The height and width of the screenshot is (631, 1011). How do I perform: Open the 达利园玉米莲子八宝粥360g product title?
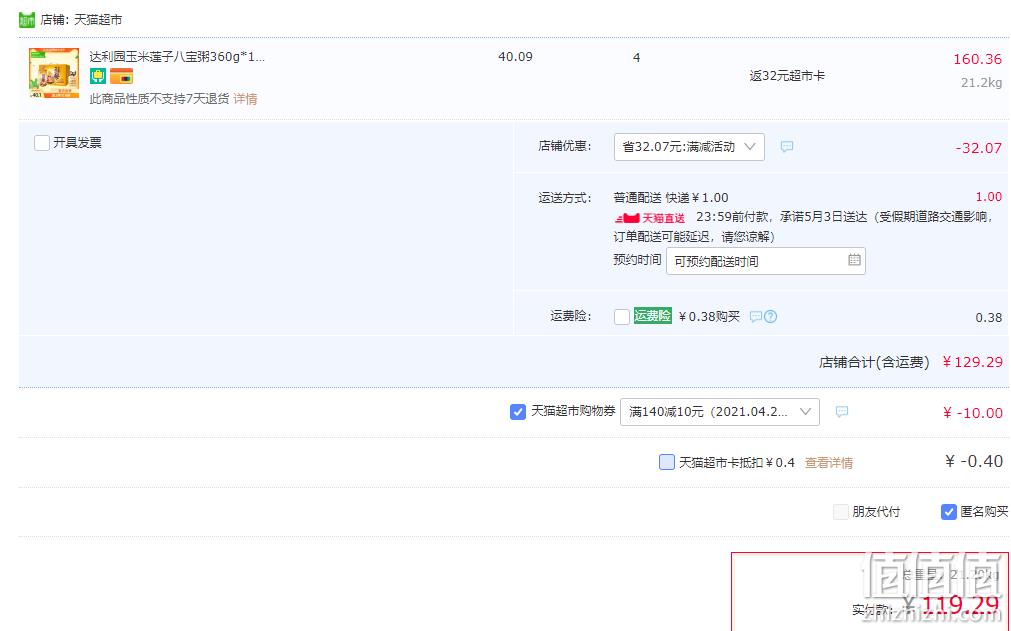[x=177, y=57]
